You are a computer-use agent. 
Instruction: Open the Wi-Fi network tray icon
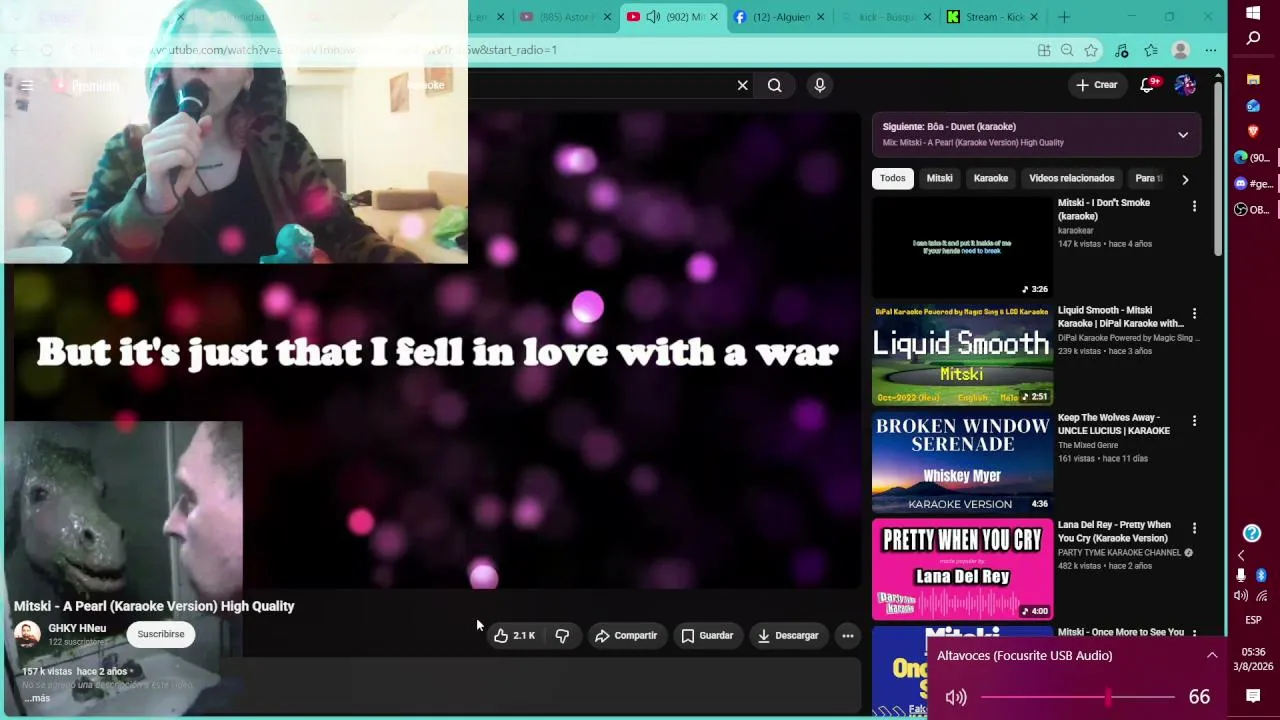pos(1261,596)
